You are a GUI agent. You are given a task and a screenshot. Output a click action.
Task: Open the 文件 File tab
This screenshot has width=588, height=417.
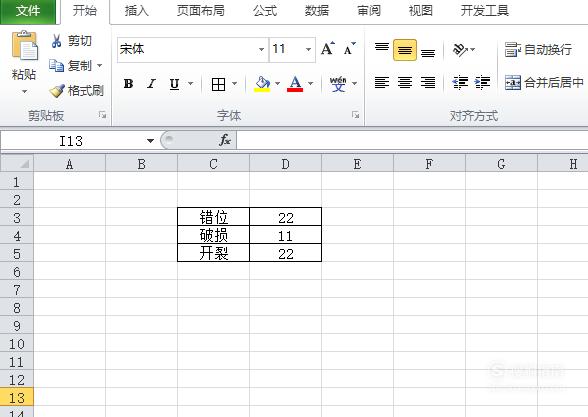pos(28,11)
